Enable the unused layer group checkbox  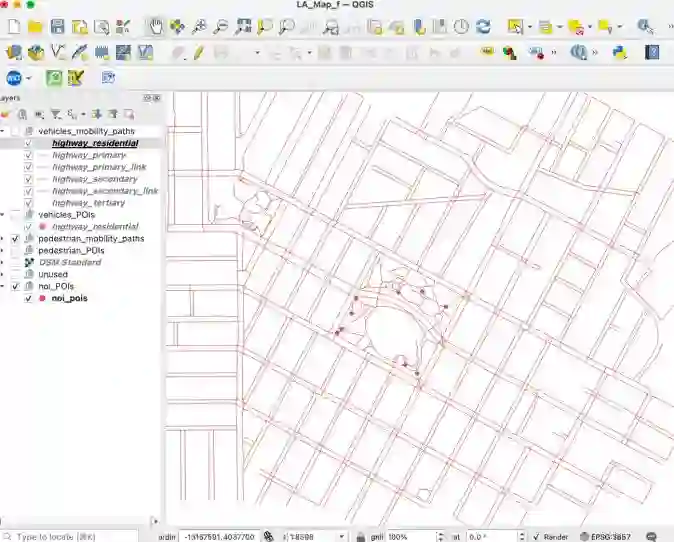coord(15,274)
